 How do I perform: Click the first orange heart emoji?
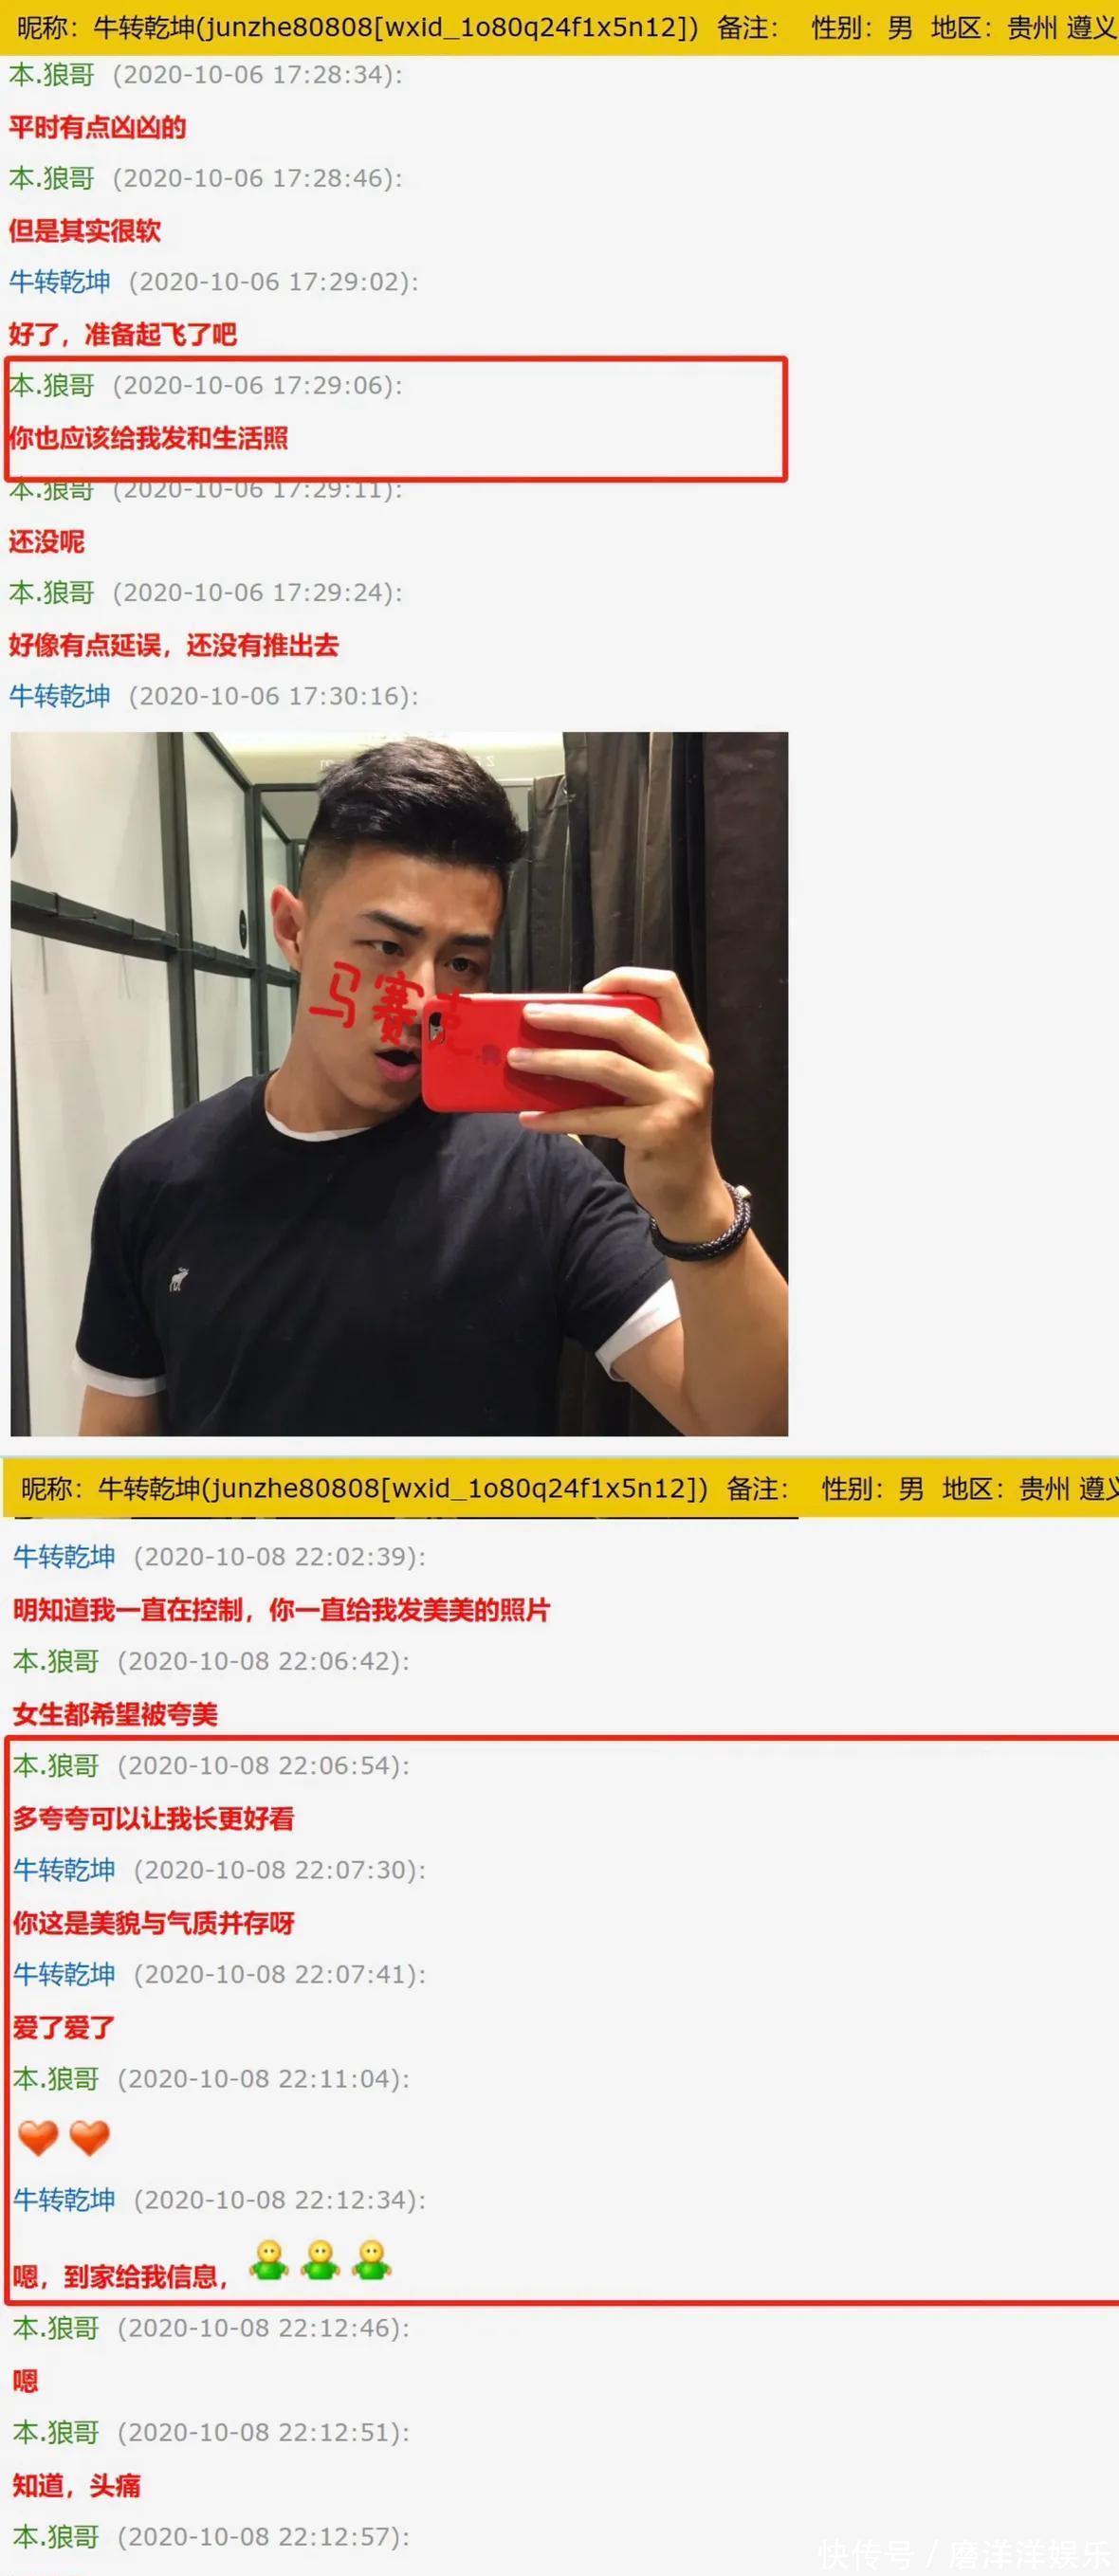coord(39,2138)
